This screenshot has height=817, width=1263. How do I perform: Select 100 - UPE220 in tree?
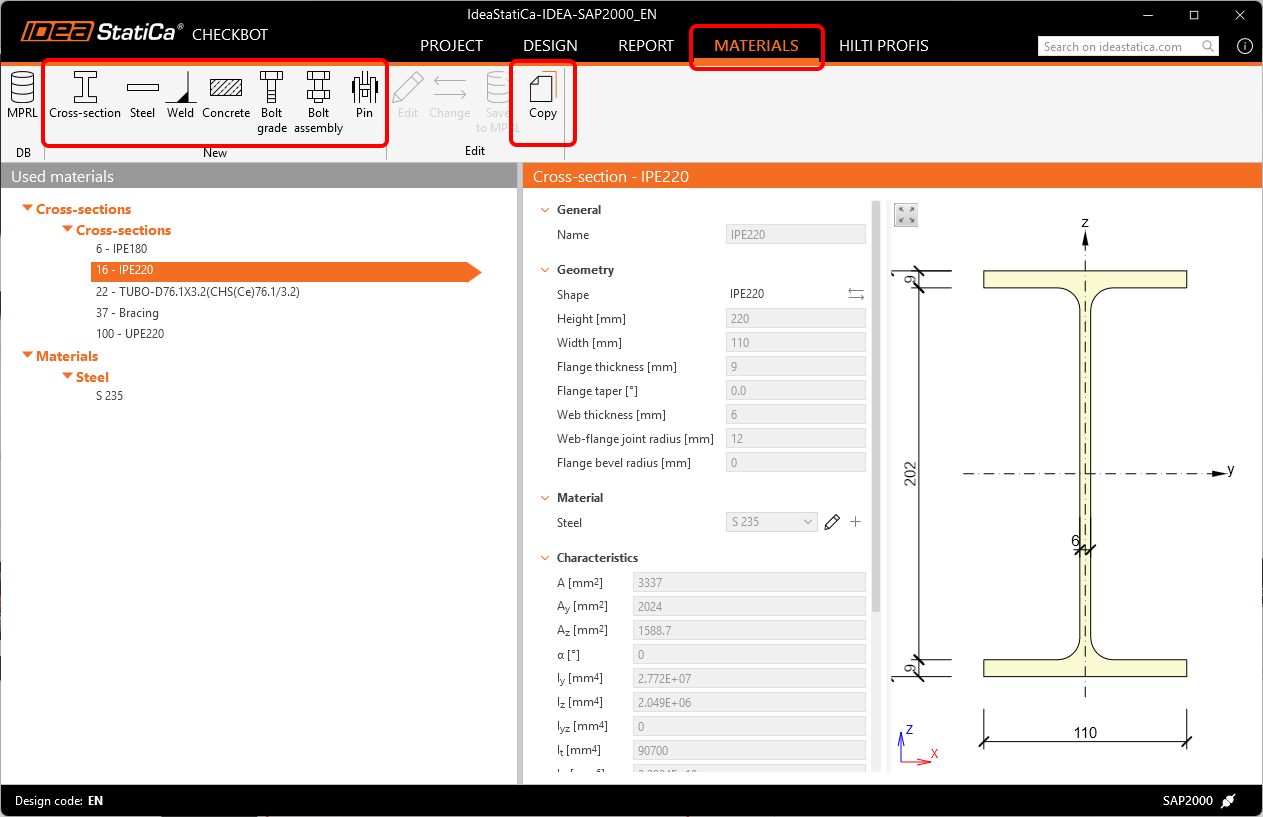[130, 334]
